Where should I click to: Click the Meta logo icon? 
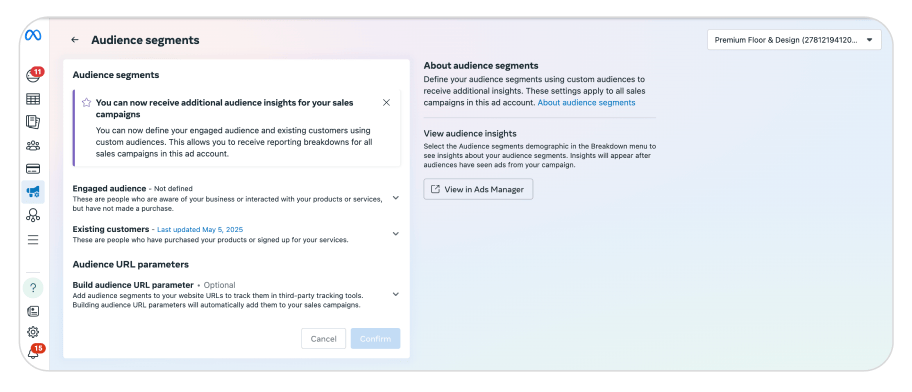point(33,35)
